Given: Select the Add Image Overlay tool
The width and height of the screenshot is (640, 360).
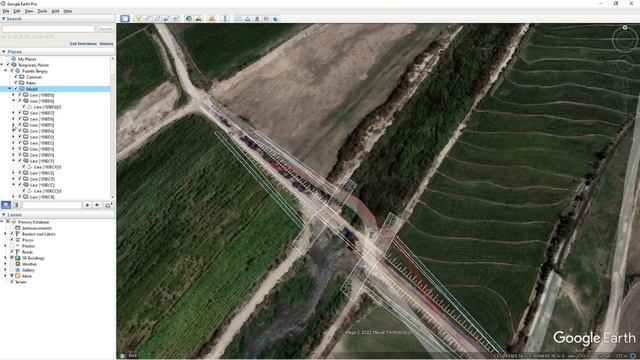Looking at the screenshot, I should click(x=166, y=19).
